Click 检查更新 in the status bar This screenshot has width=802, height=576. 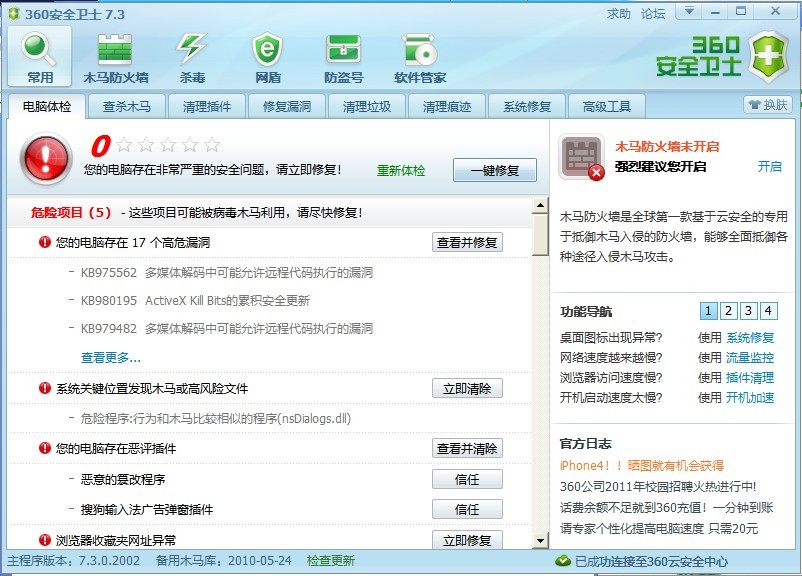[330, 561]
